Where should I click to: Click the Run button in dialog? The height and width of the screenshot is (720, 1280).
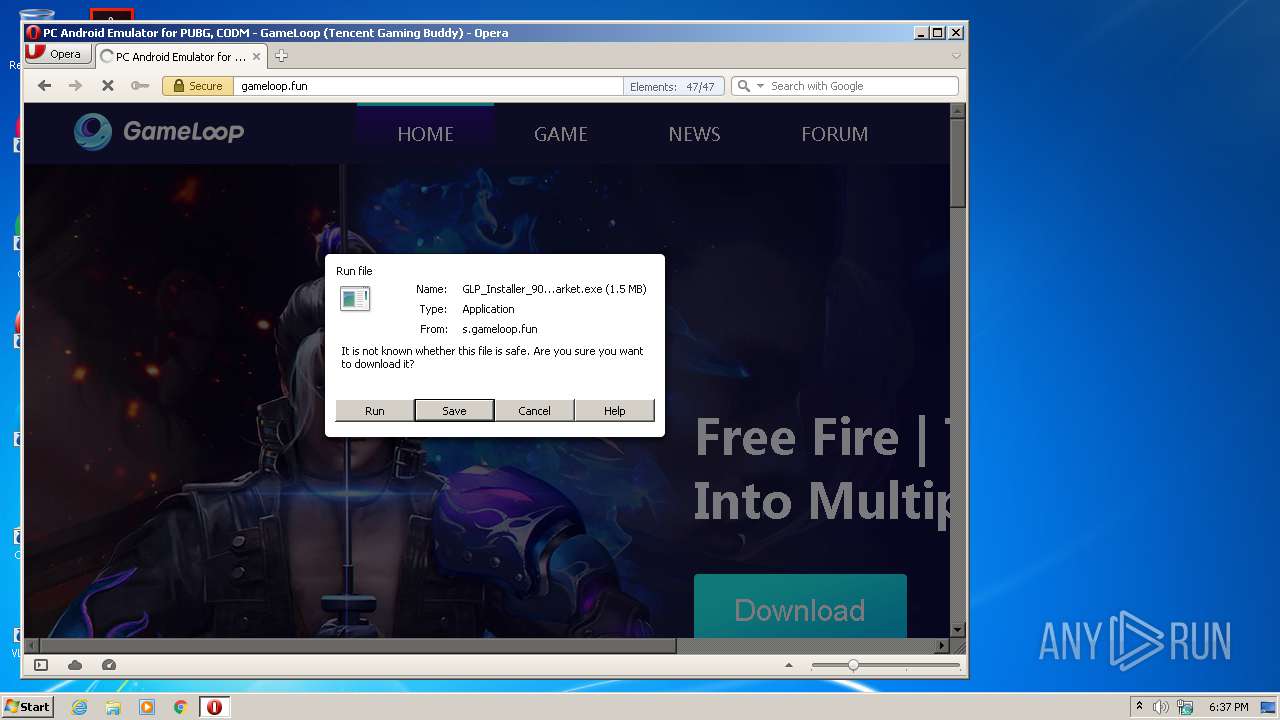(x=374, y=410)
